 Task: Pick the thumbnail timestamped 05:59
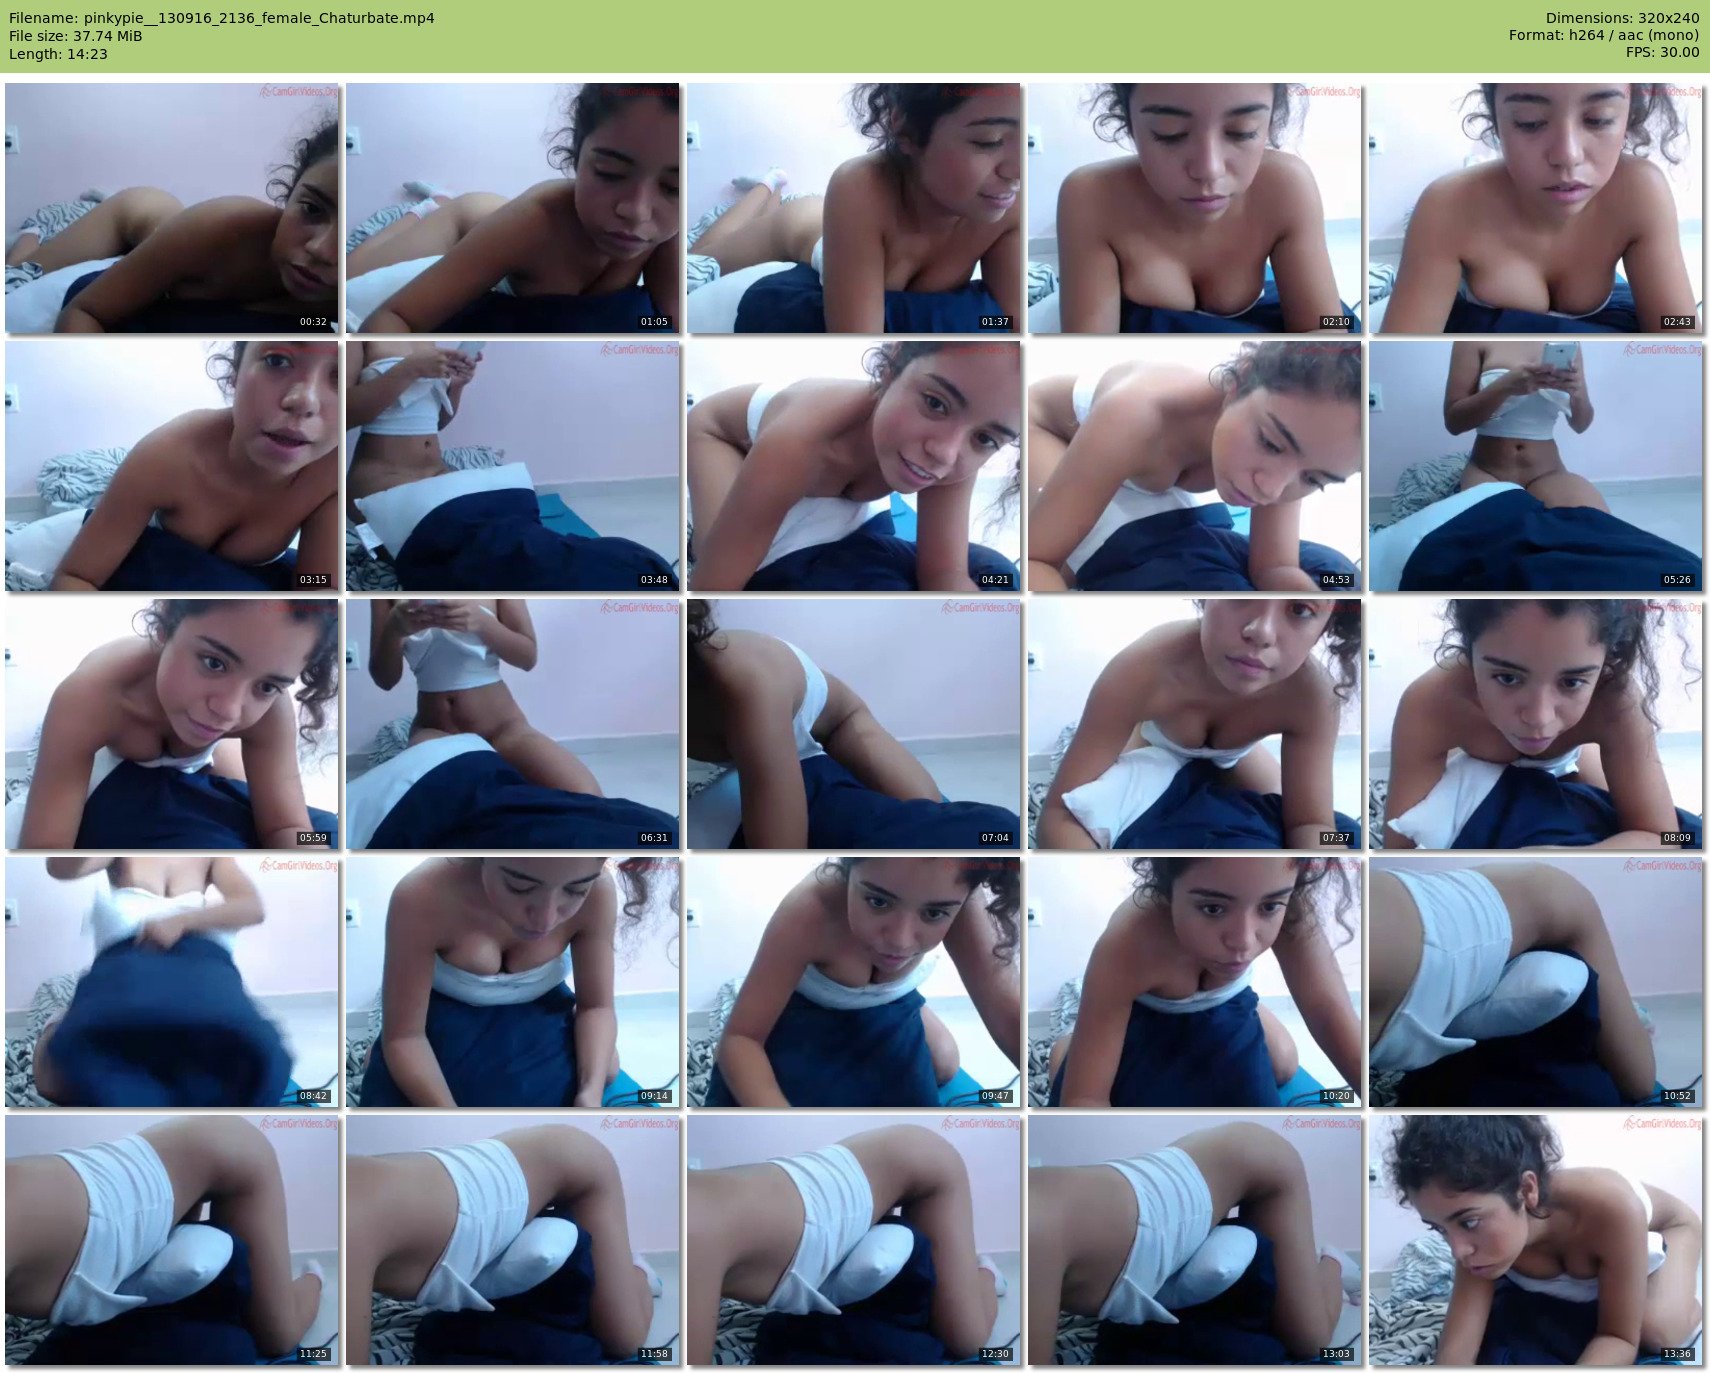[172, 724]
